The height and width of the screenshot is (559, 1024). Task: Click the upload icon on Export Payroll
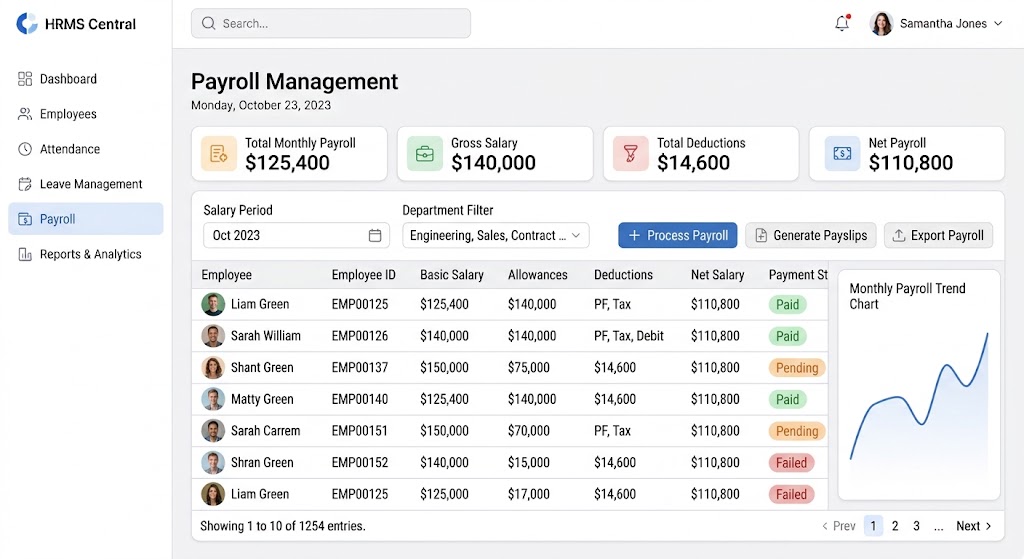pyautogui.click(x=899, y=235)
